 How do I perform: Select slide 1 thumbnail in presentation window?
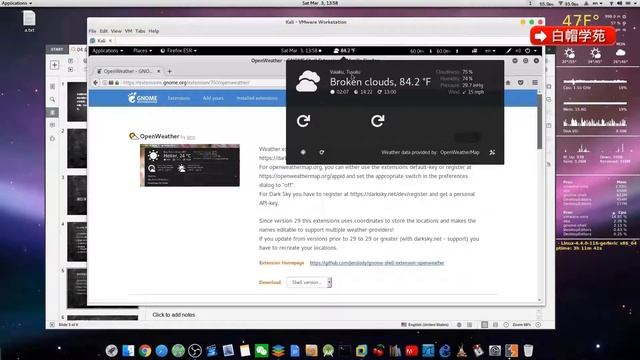[x=77, y=102]
